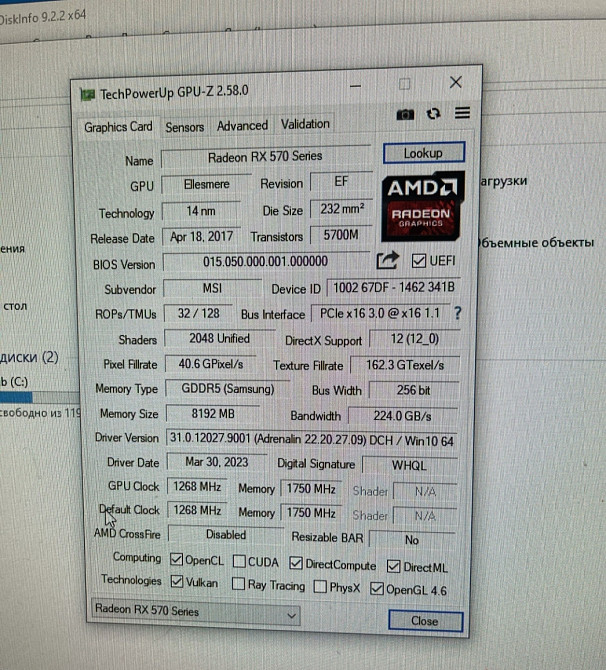Toggle the UEFI checkbox
This screenshot has height=670, width=606.
419,261
